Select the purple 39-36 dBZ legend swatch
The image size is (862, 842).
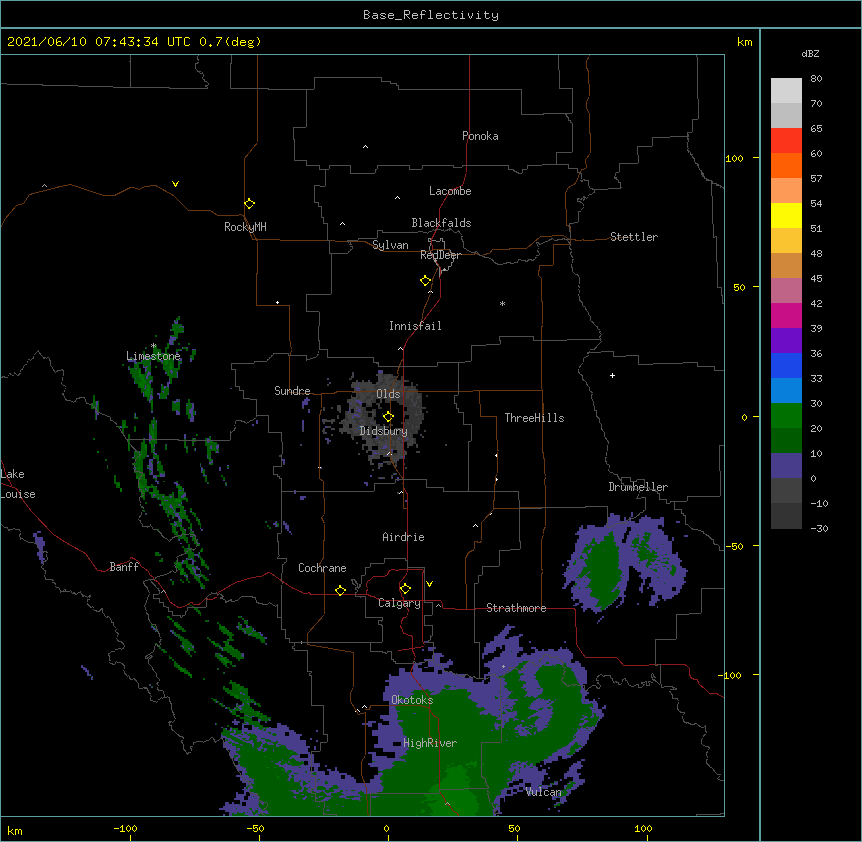click(x=786, y=341)
